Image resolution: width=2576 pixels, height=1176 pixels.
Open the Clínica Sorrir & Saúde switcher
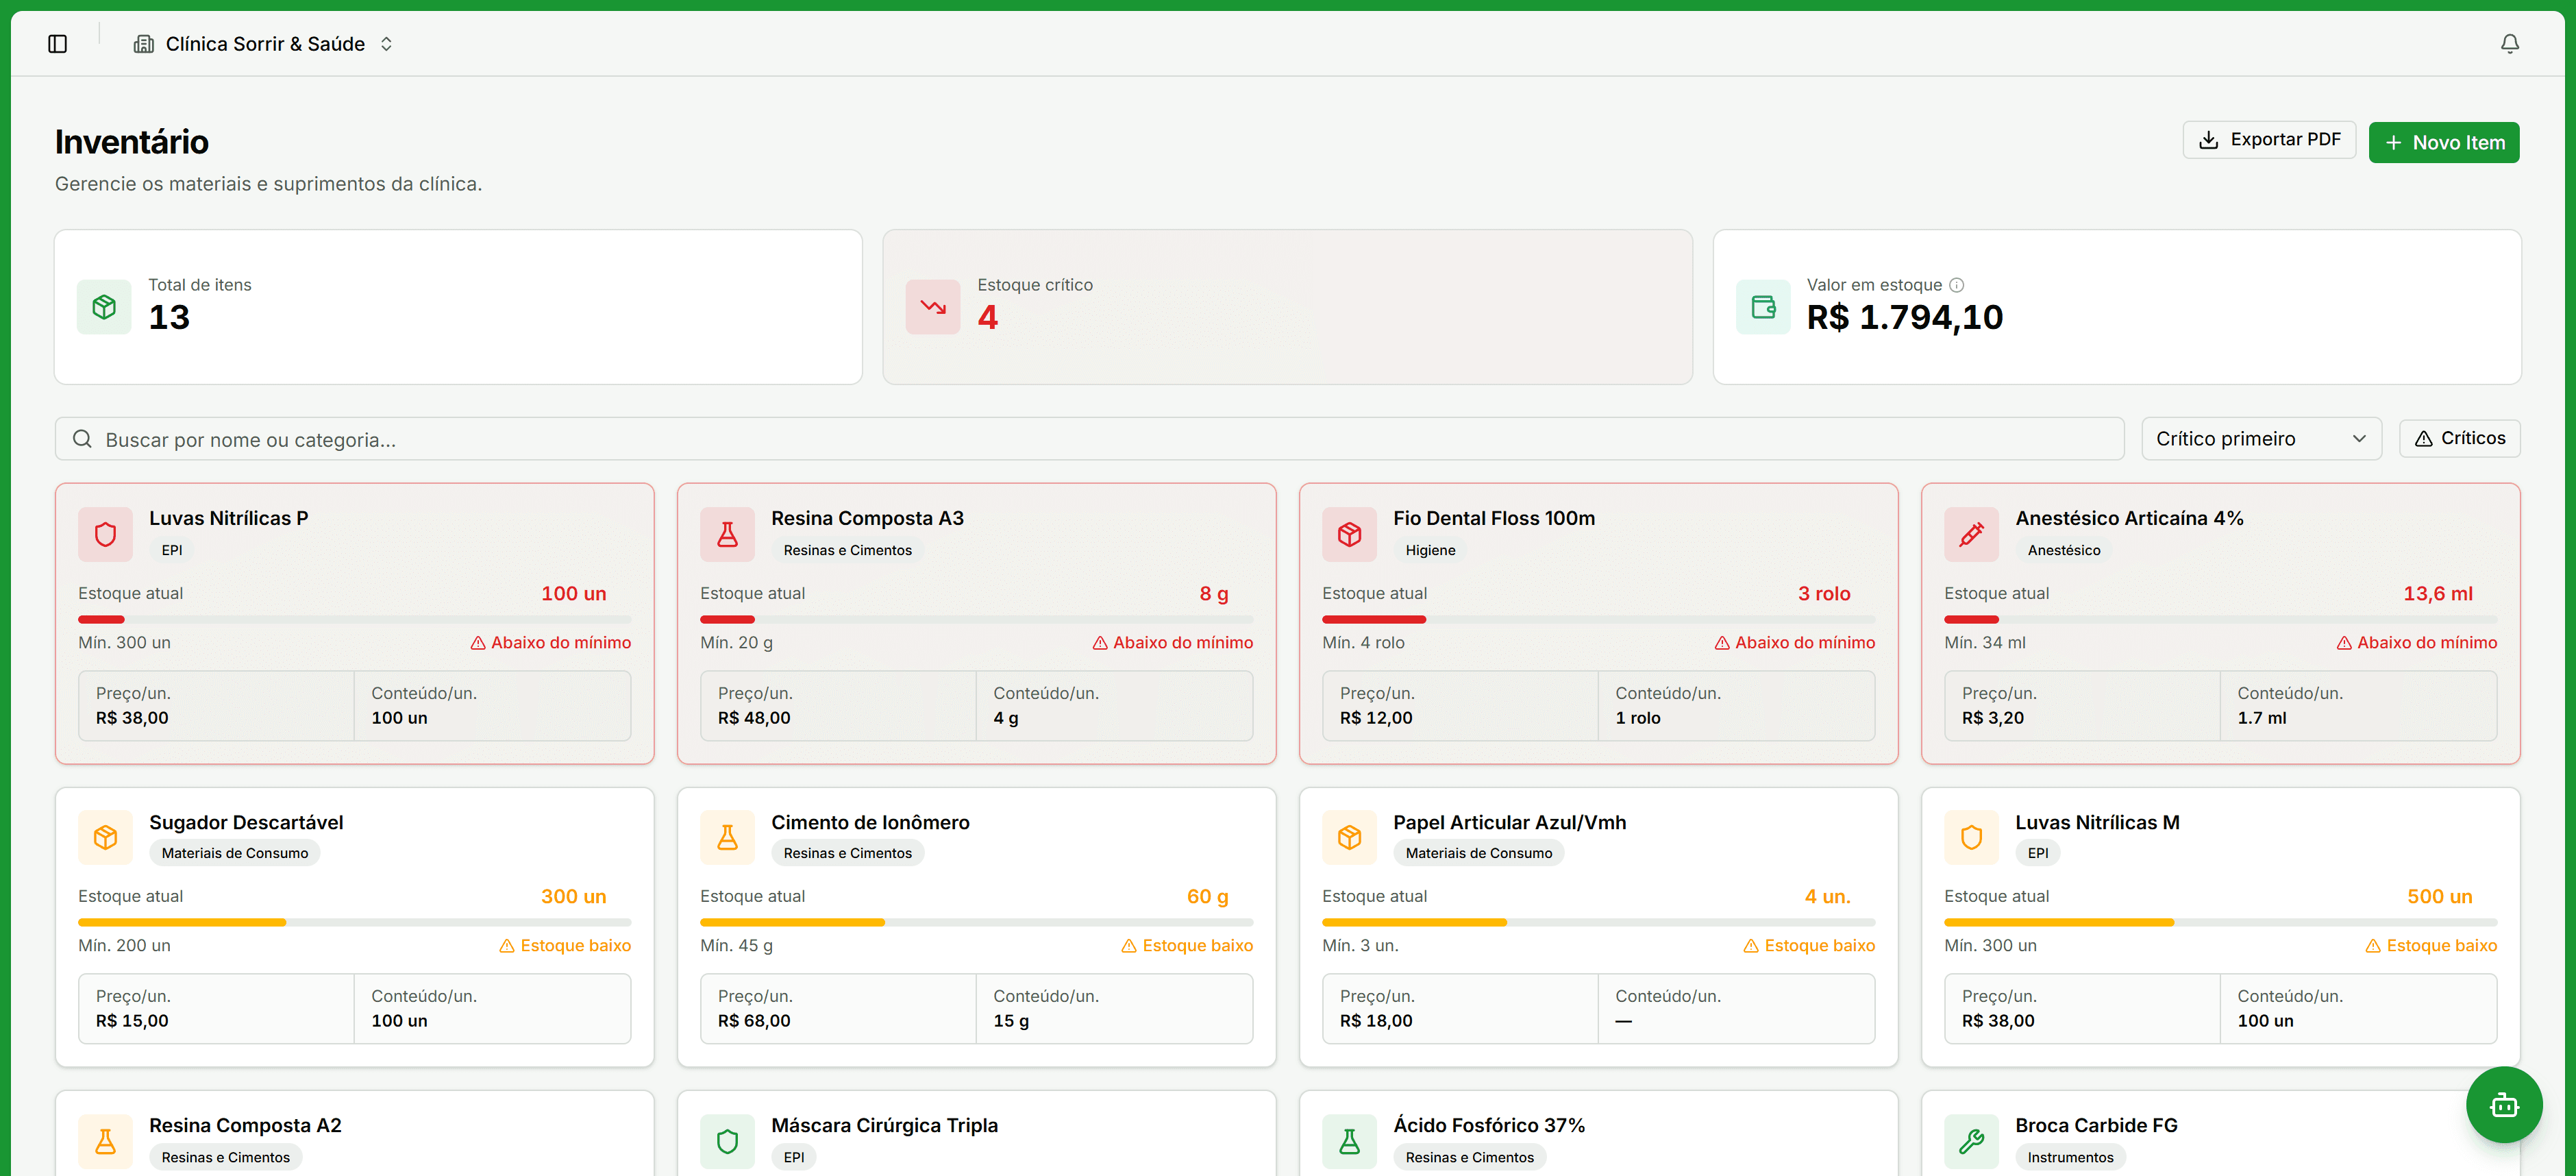[264, 44]
